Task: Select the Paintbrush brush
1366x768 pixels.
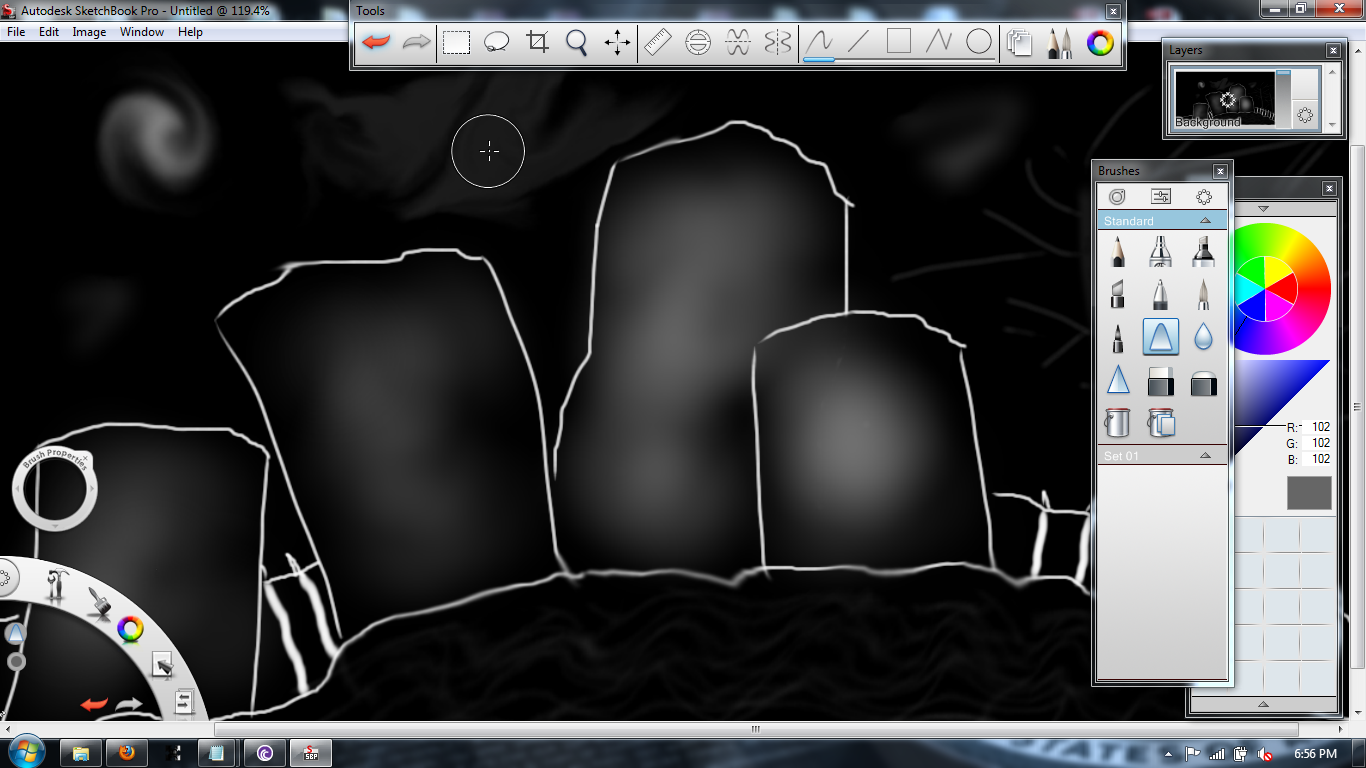Action: [x=1203, y=294]
